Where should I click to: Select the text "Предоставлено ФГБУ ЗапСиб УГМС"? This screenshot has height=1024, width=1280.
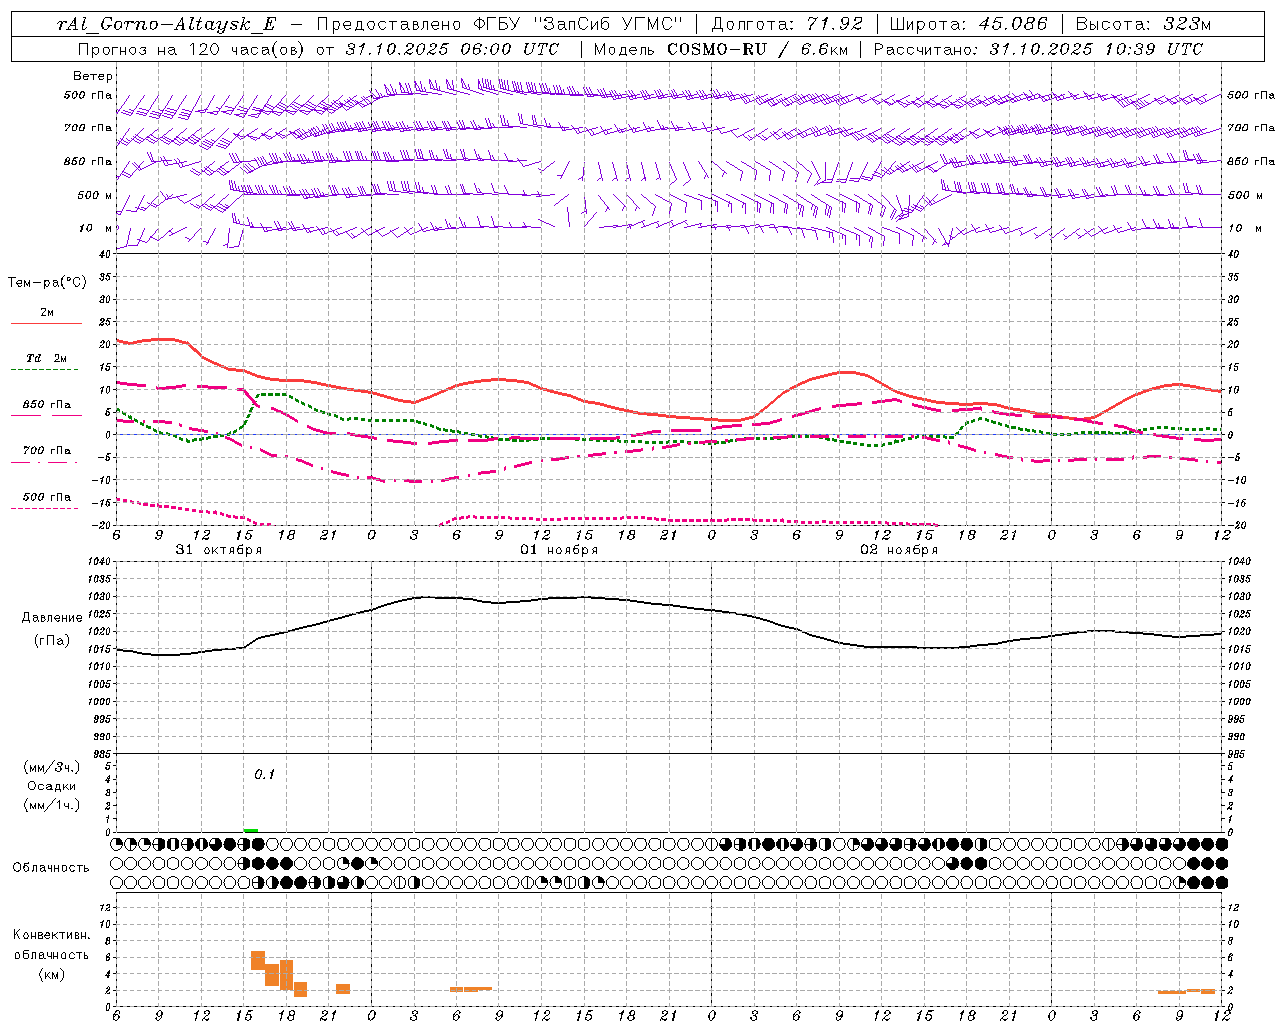click(499, 24)
